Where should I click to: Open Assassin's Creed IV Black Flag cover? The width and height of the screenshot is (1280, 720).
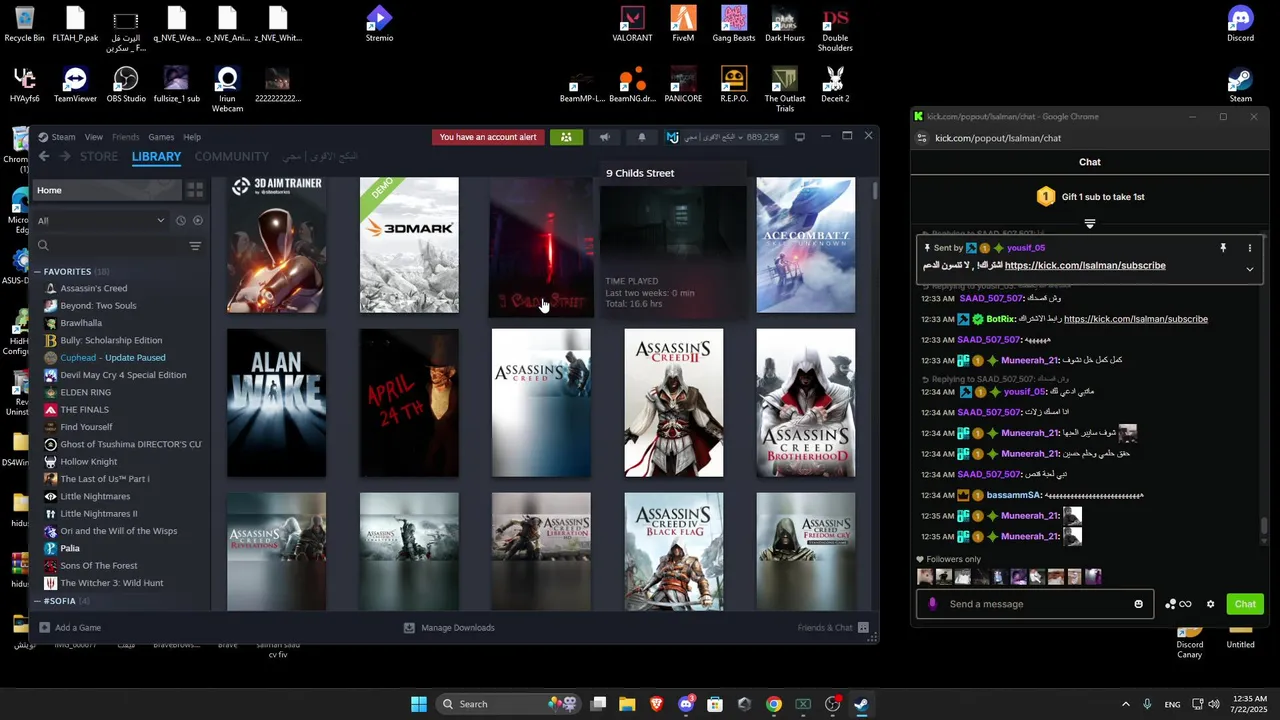(673, 551)
